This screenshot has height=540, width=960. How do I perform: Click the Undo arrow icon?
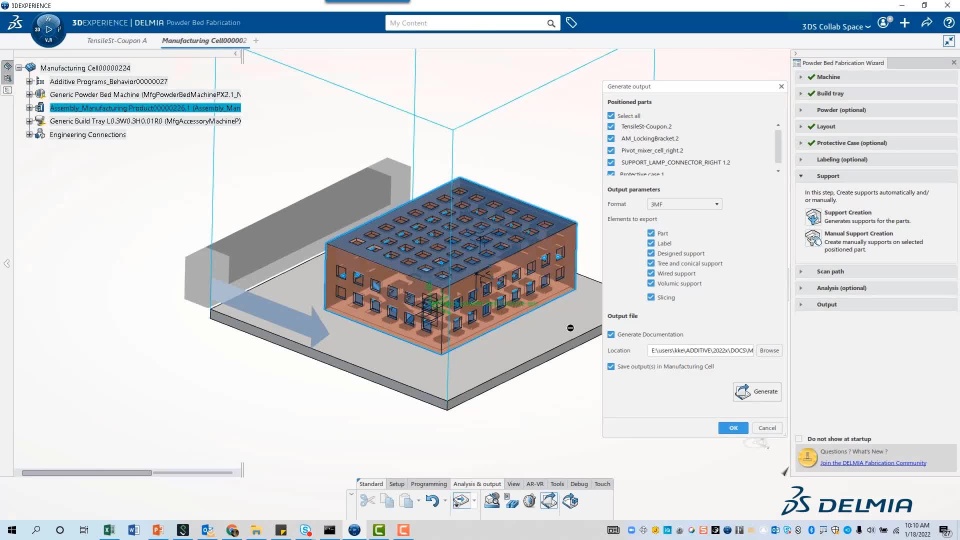(432, 501)
